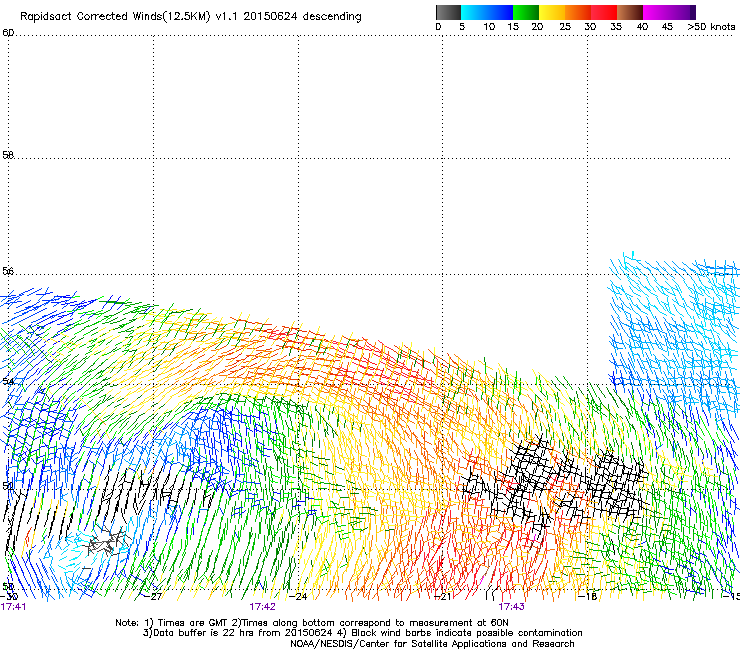Viewport: 740px width, 650px height.
Task: Click the NOAA/NESDIS credit line
Action: point(432,644)
